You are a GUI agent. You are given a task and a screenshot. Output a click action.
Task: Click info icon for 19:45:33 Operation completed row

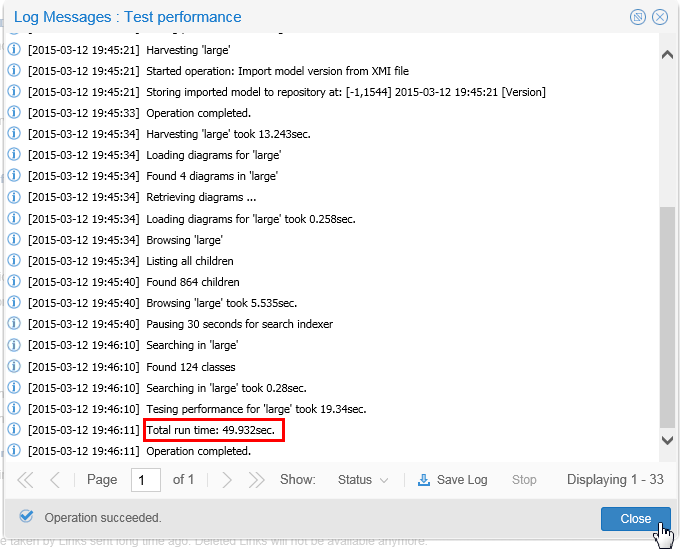[x=14, y=112]
